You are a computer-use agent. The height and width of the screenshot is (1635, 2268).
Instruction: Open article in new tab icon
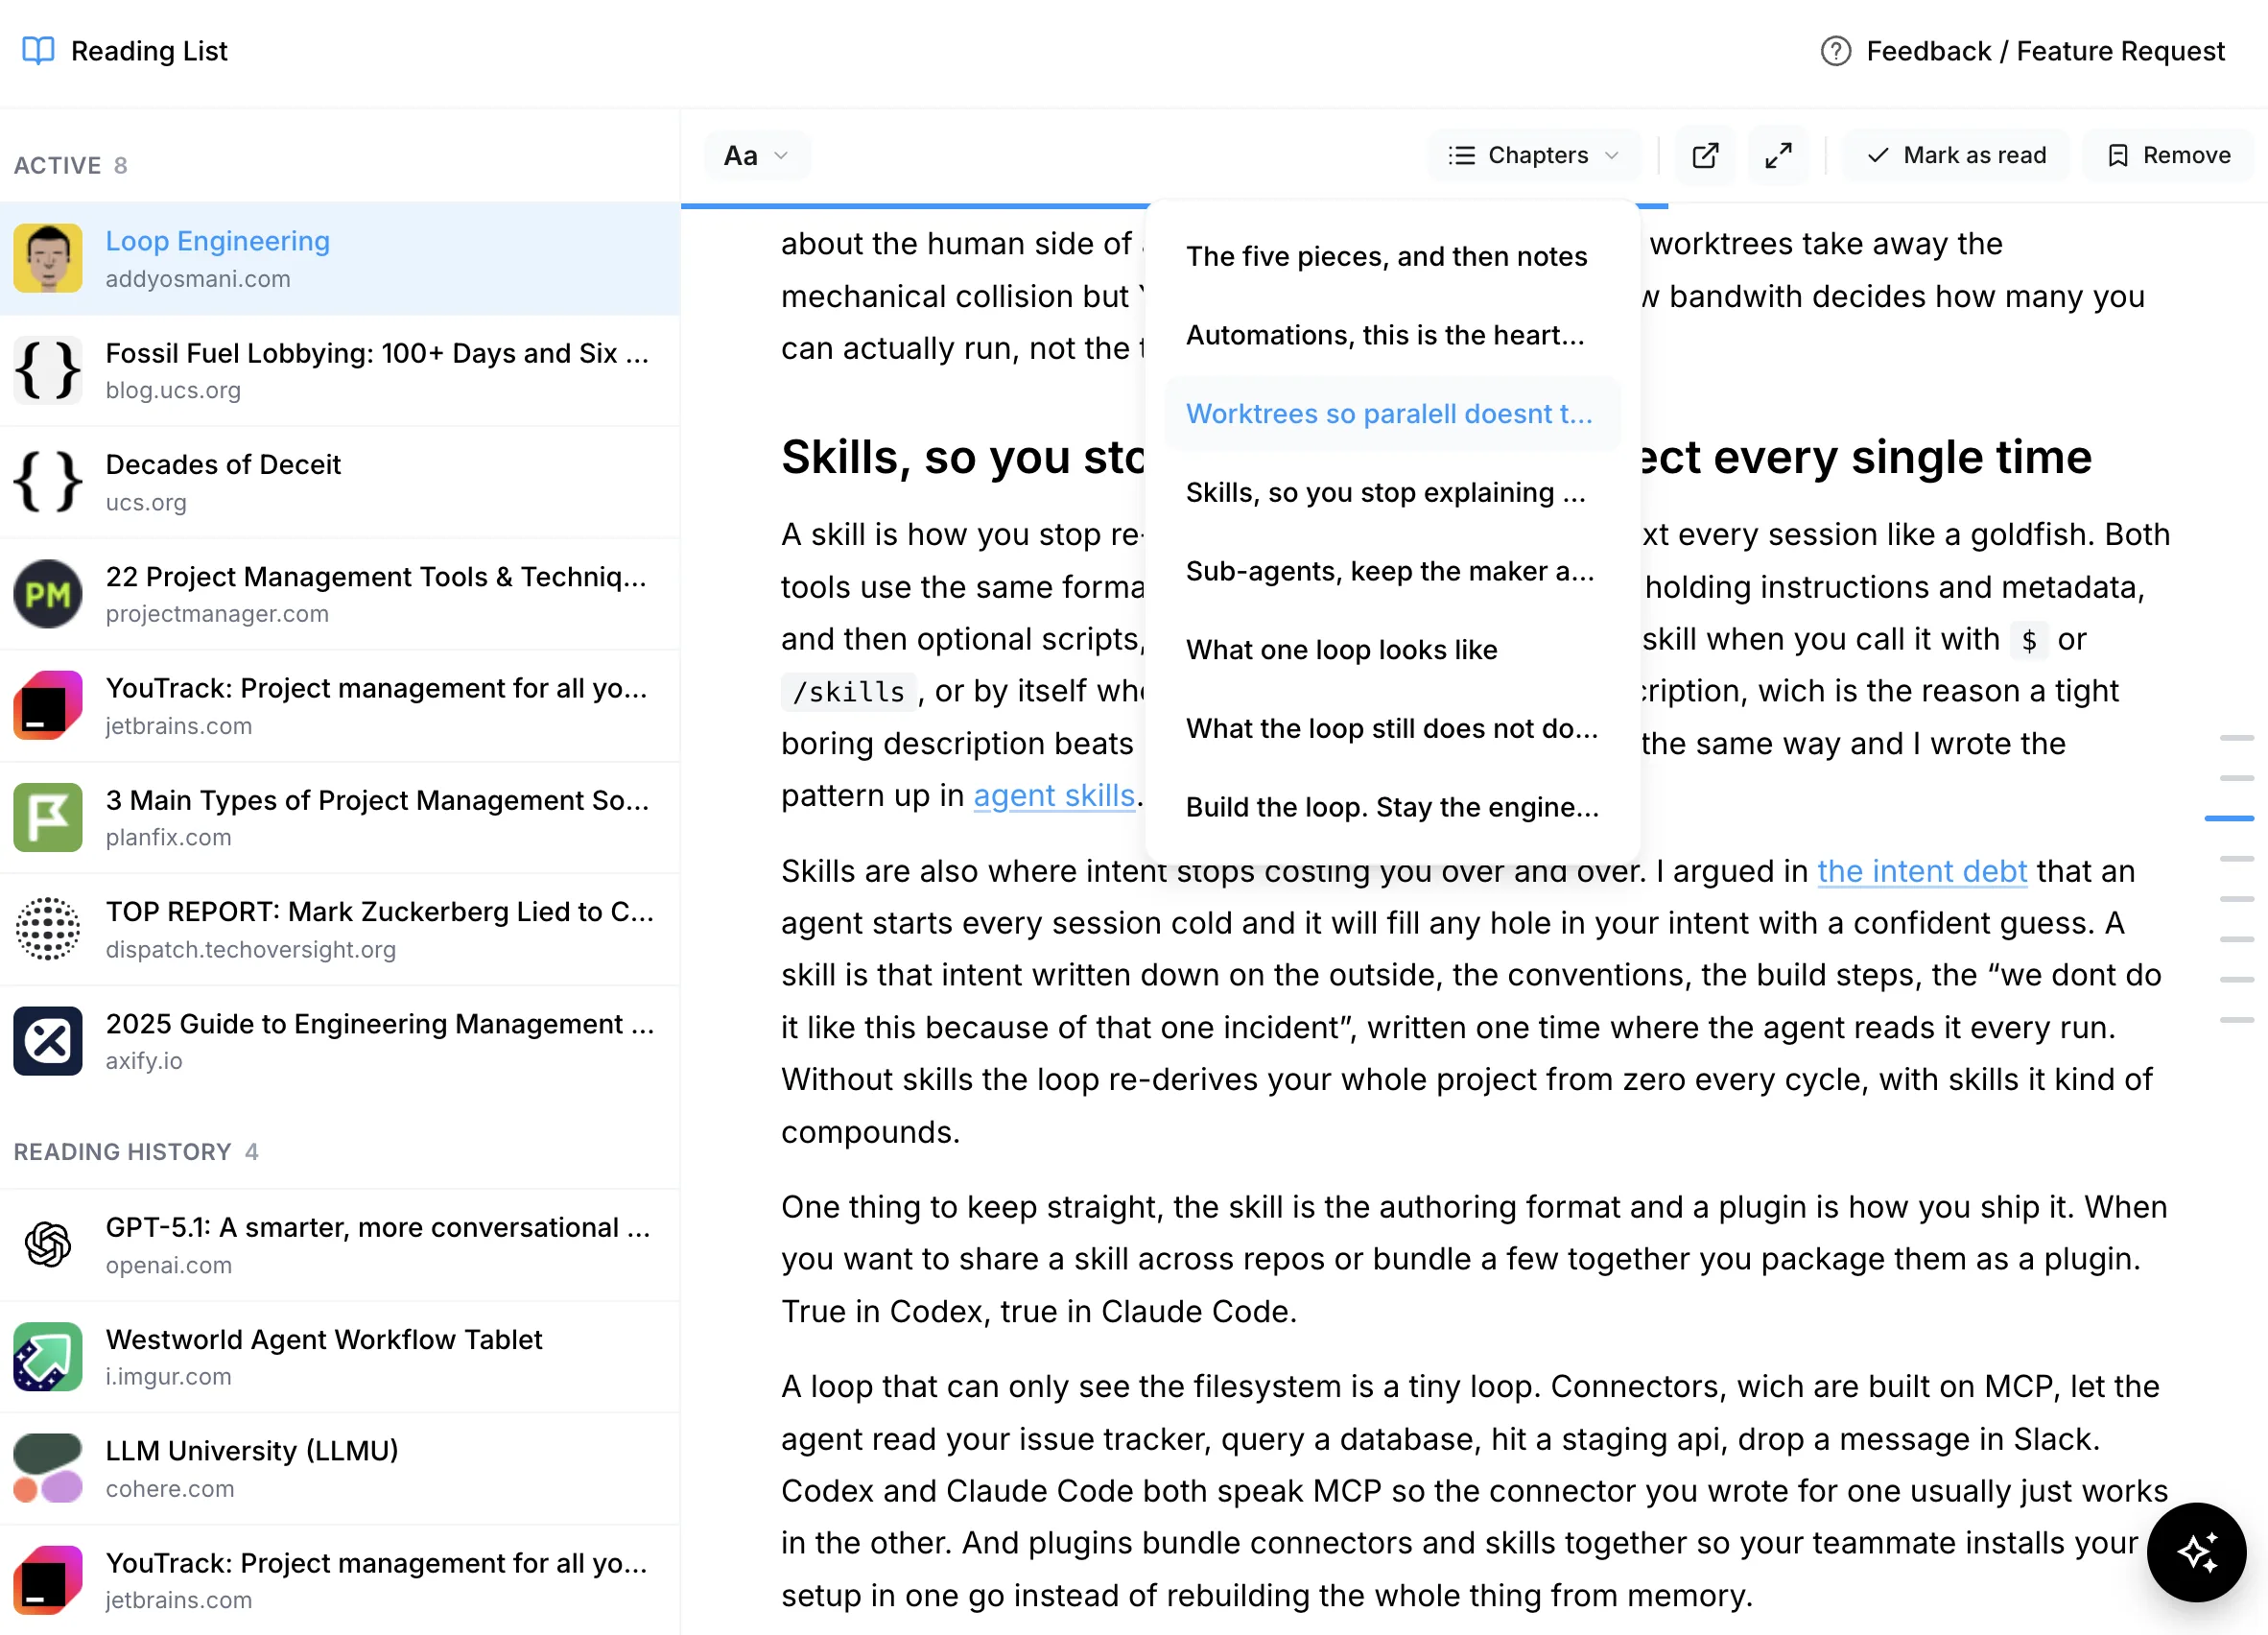[x=1705, y=155]
